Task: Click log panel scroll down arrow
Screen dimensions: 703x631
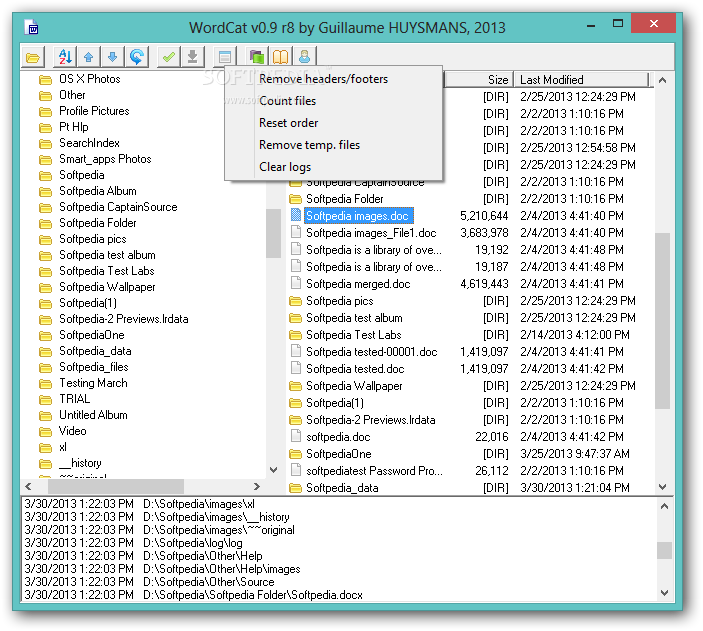Action: point(664,593)
